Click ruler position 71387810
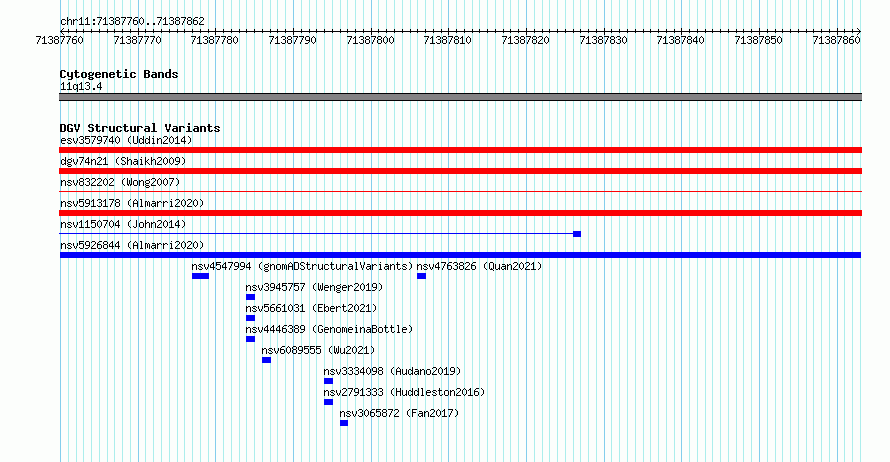Image resolution: width=890 pixels, height=462 pixels. (447, 40)
